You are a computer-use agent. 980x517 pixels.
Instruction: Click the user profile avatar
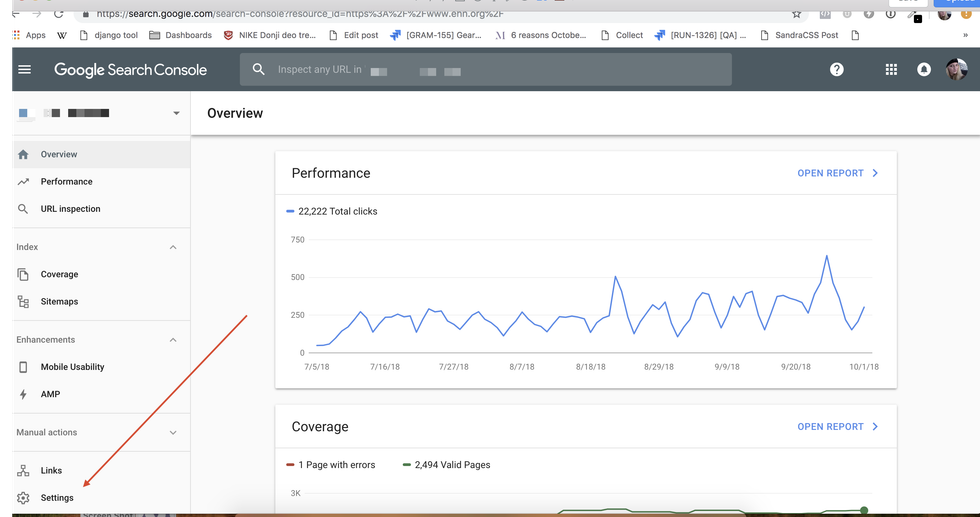click(957, 70)
